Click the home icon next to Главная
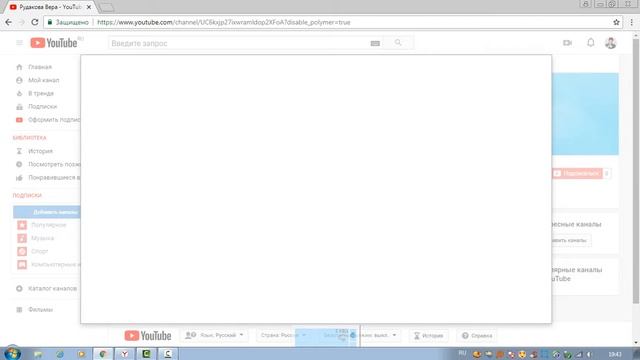Viewport: 640px width, 360px height. [19, 67]
